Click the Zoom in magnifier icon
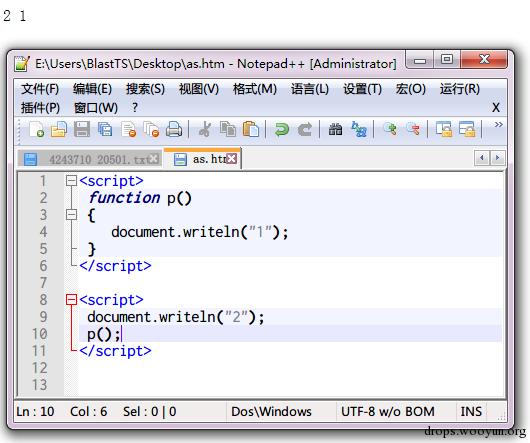Viewport: 530px width, 443px height. tap(390, 129)
